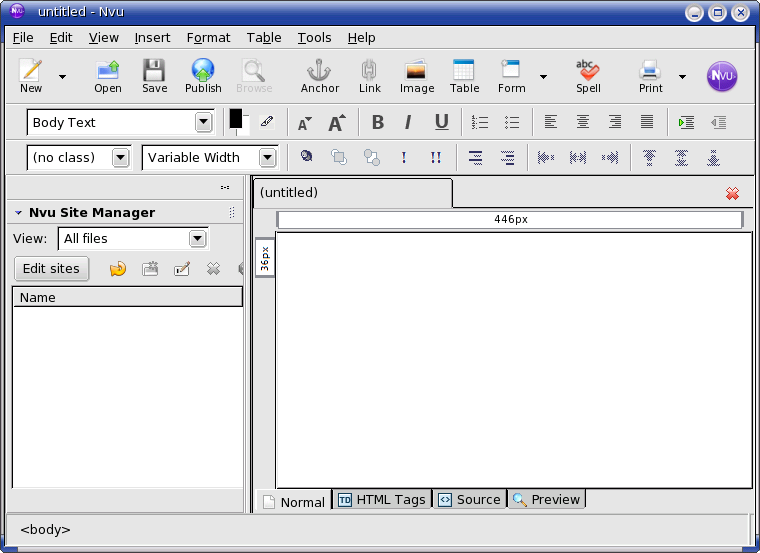Toggle Underline formatting

[441, 122]
